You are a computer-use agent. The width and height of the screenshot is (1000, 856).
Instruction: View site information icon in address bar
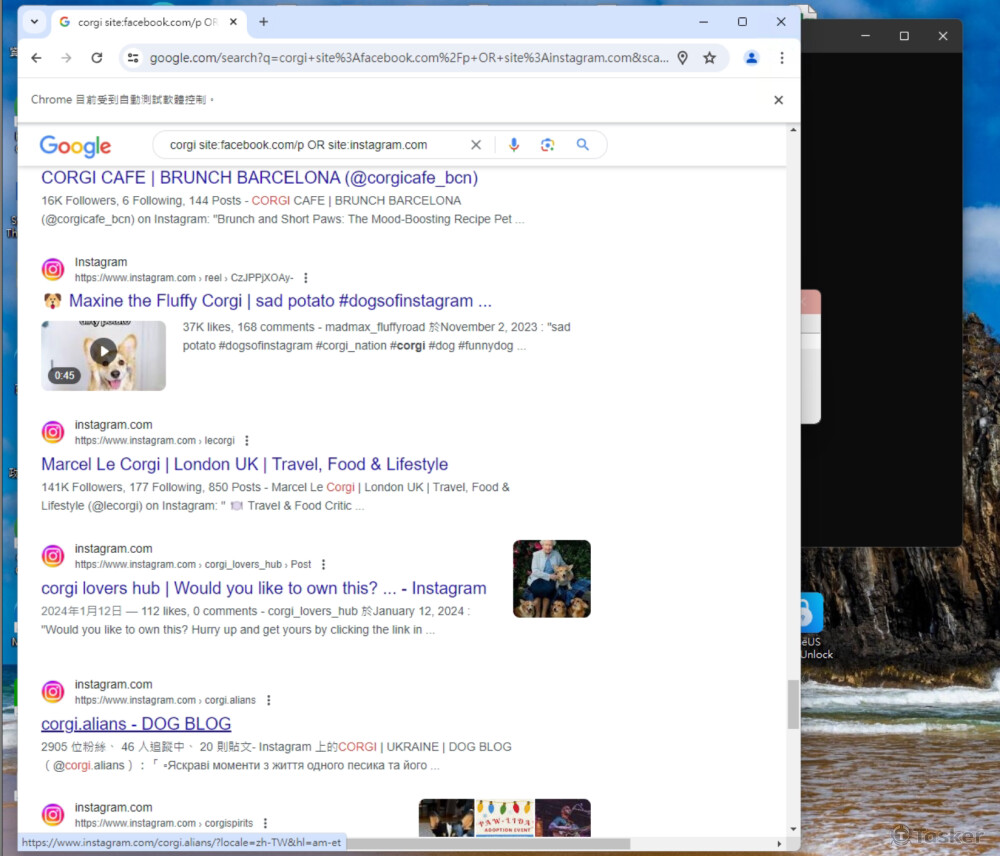tap(133, 58)
